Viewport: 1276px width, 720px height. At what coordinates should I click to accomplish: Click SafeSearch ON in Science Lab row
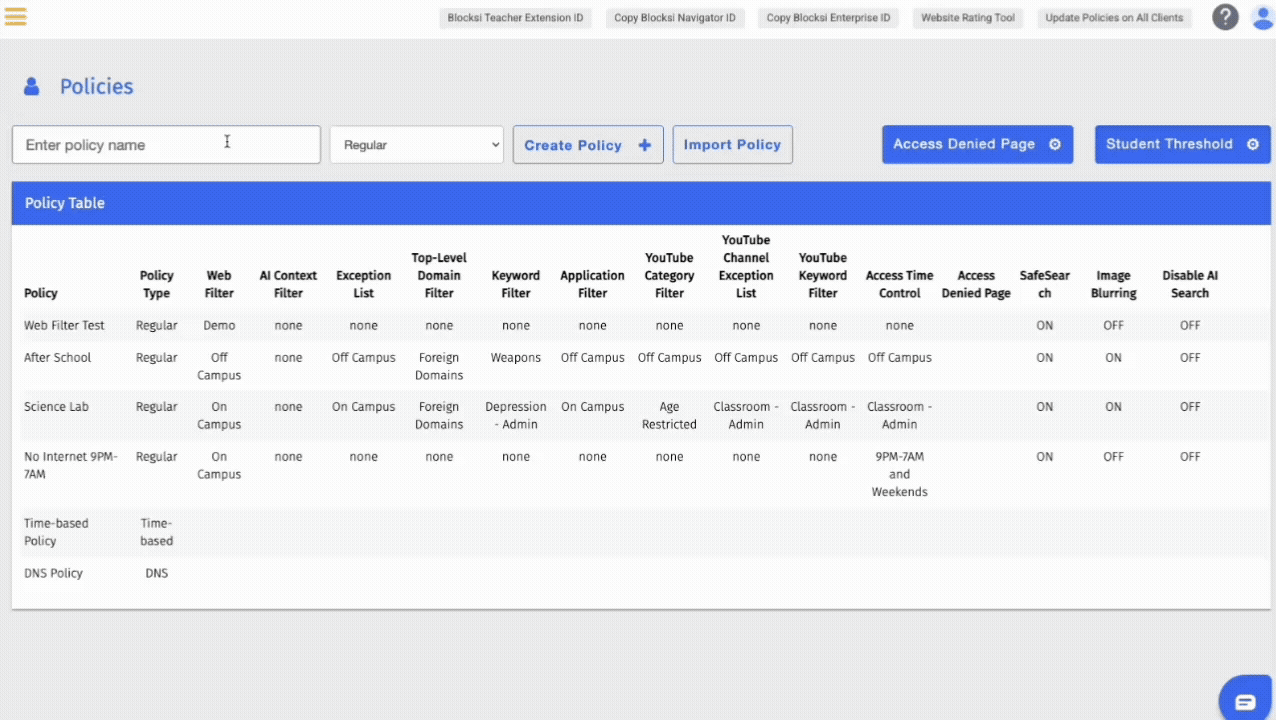click(1044, 407)
